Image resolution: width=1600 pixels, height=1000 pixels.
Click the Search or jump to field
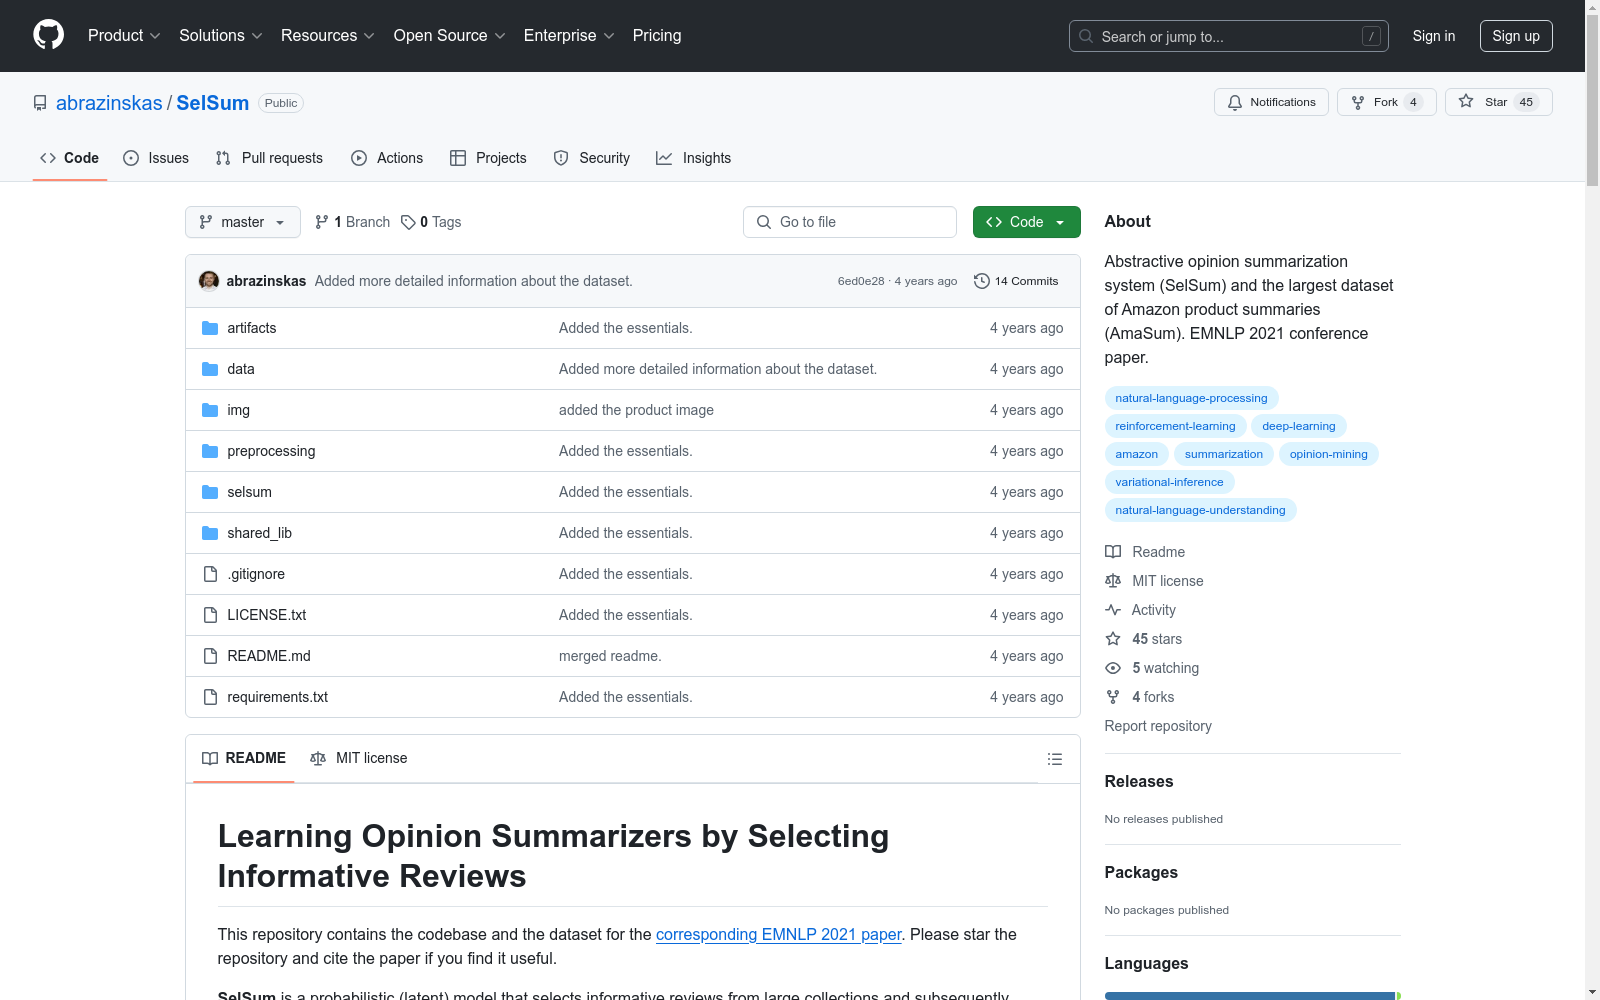click(x=1229, y=36)
